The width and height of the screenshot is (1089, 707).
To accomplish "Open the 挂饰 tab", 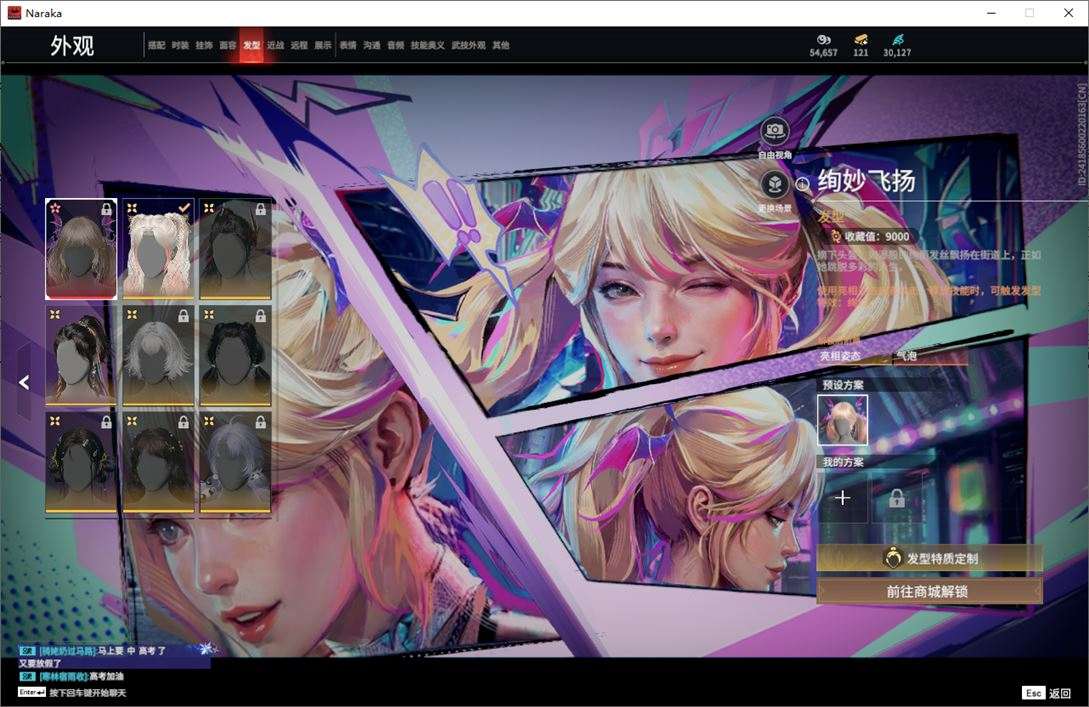I will (203, 45).
